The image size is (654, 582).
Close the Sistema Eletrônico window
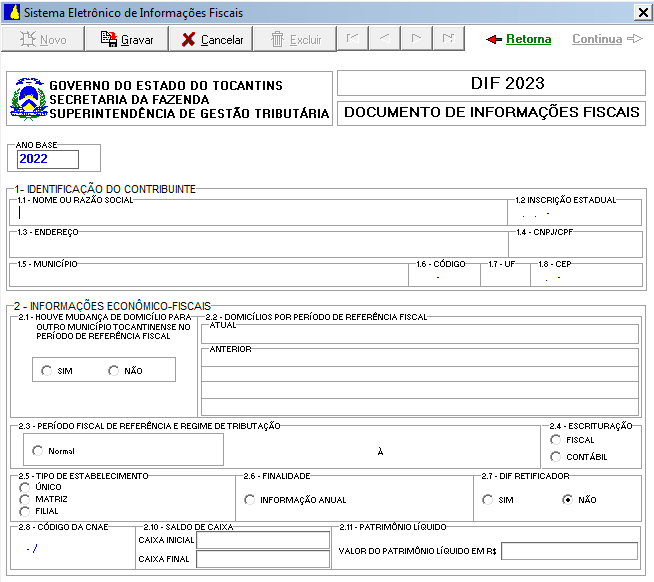pos(643,13)
